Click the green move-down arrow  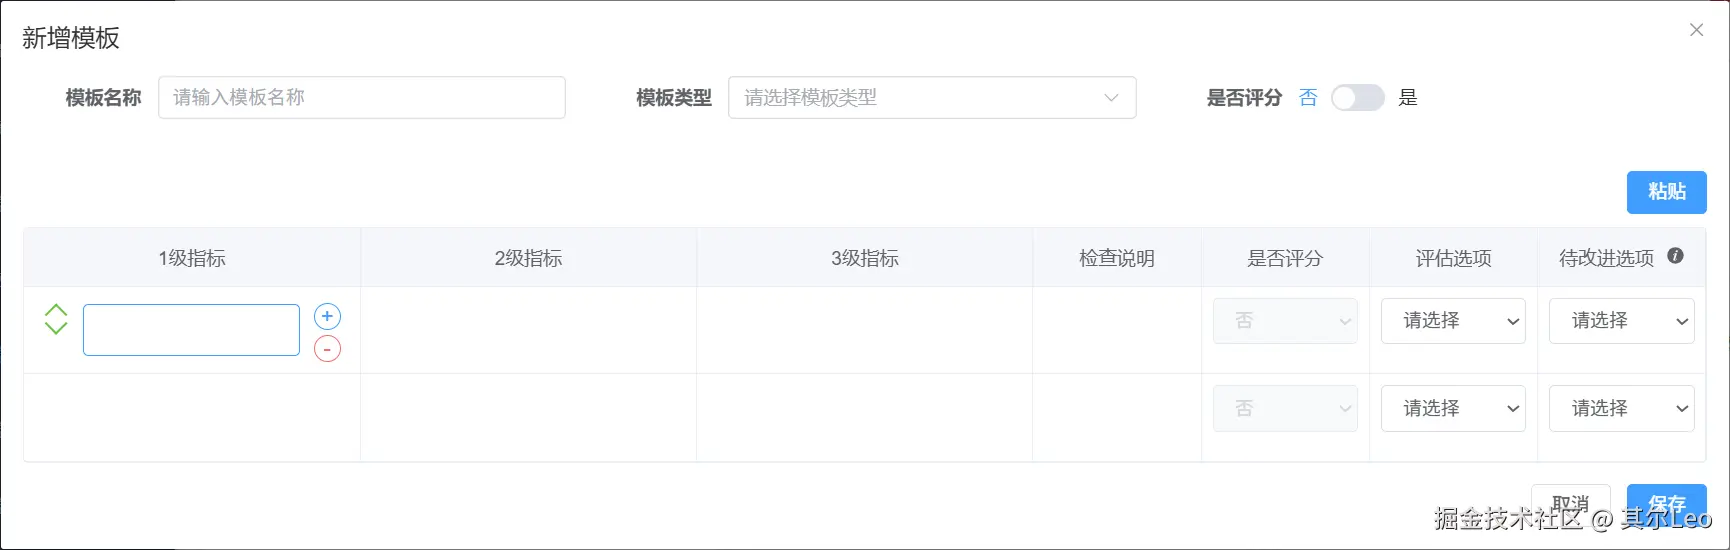tap(56, 328)
